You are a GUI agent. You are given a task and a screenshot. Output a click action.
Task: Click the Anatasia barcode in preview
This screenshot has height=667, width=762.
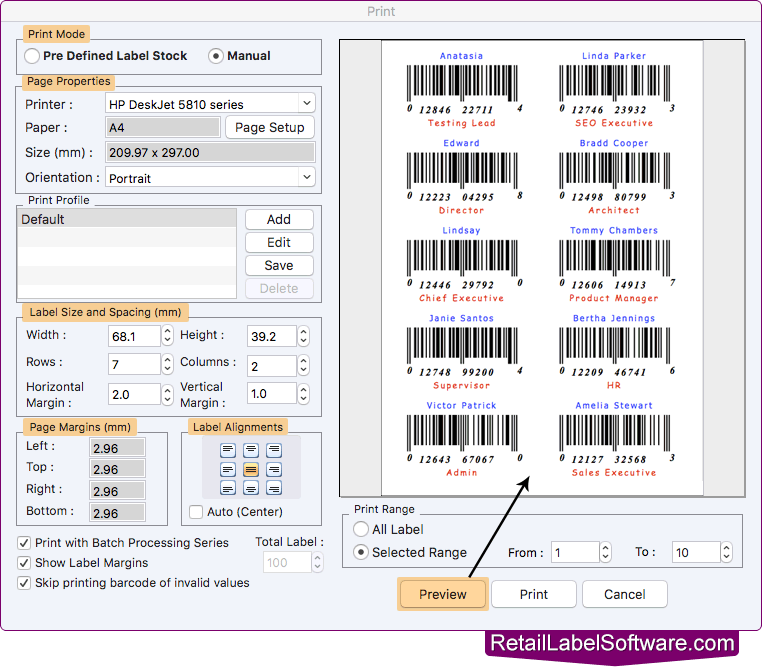tap(462, 89)
